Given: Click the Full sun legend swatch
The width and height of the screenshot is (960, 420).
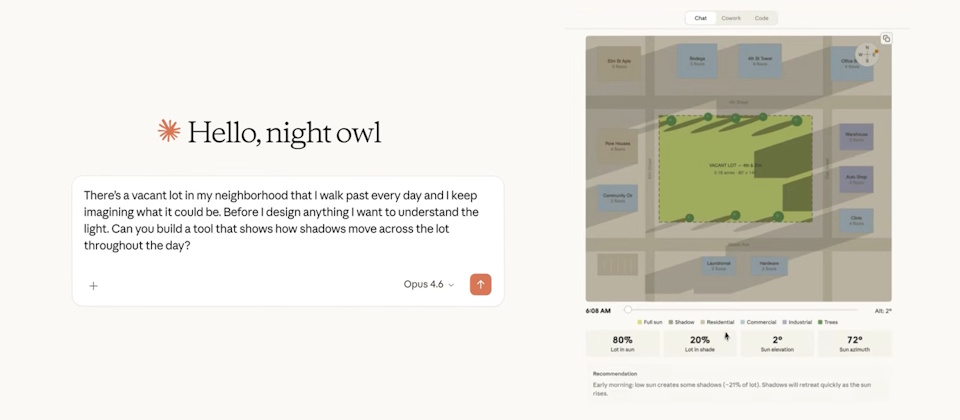Looking at the screenshot, I should point(640,322).
